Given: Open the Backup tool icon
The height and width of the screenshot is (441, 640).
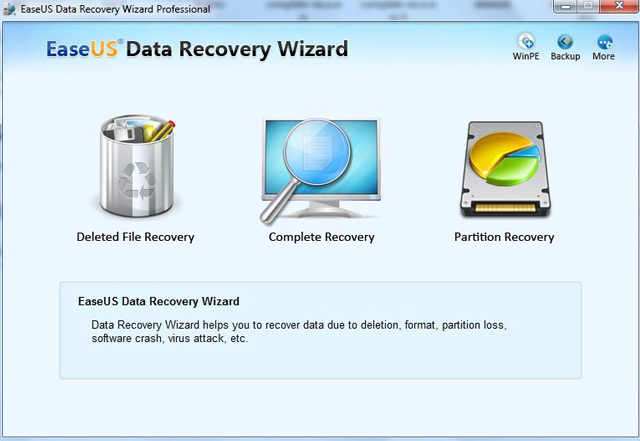Looking at the screenshot, I should tap(565, 41).
